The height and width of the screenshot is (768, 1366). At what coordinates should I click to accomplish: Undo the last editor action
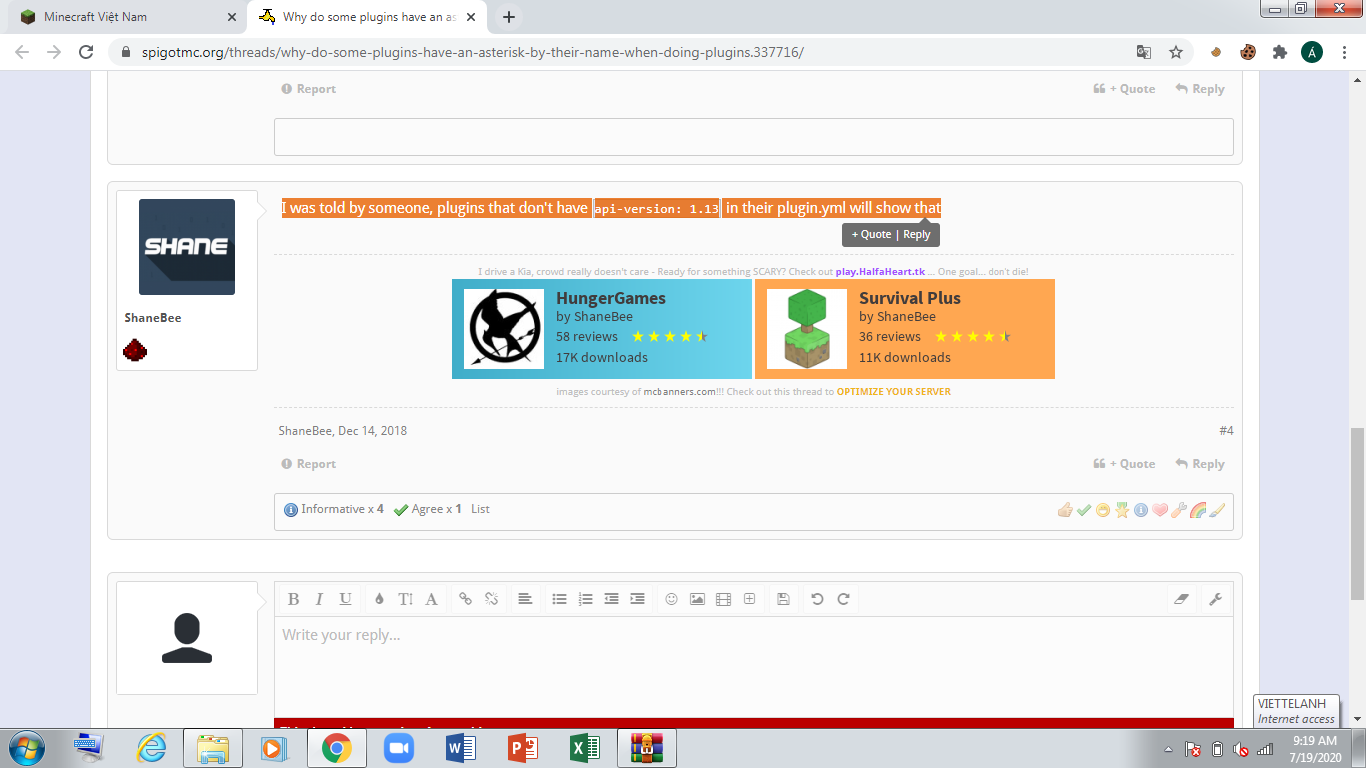(x=817, y=599)
